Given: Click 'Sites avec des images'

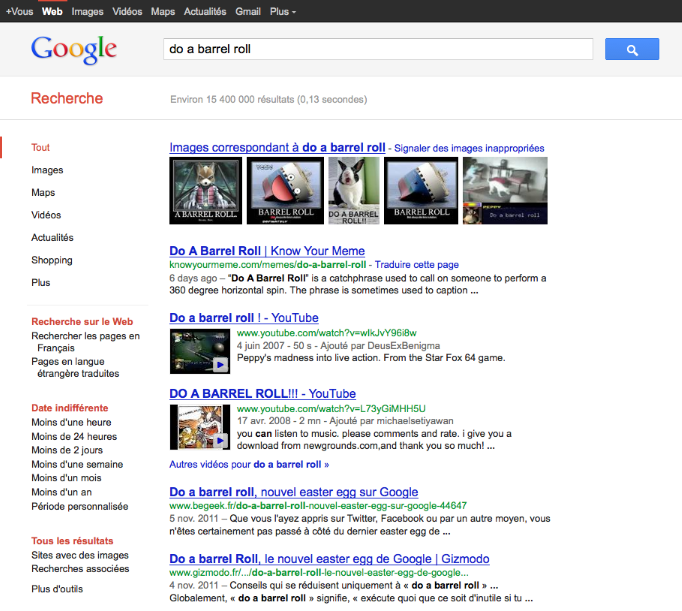Looking at the screenshot, I should (x=80, y=555).
